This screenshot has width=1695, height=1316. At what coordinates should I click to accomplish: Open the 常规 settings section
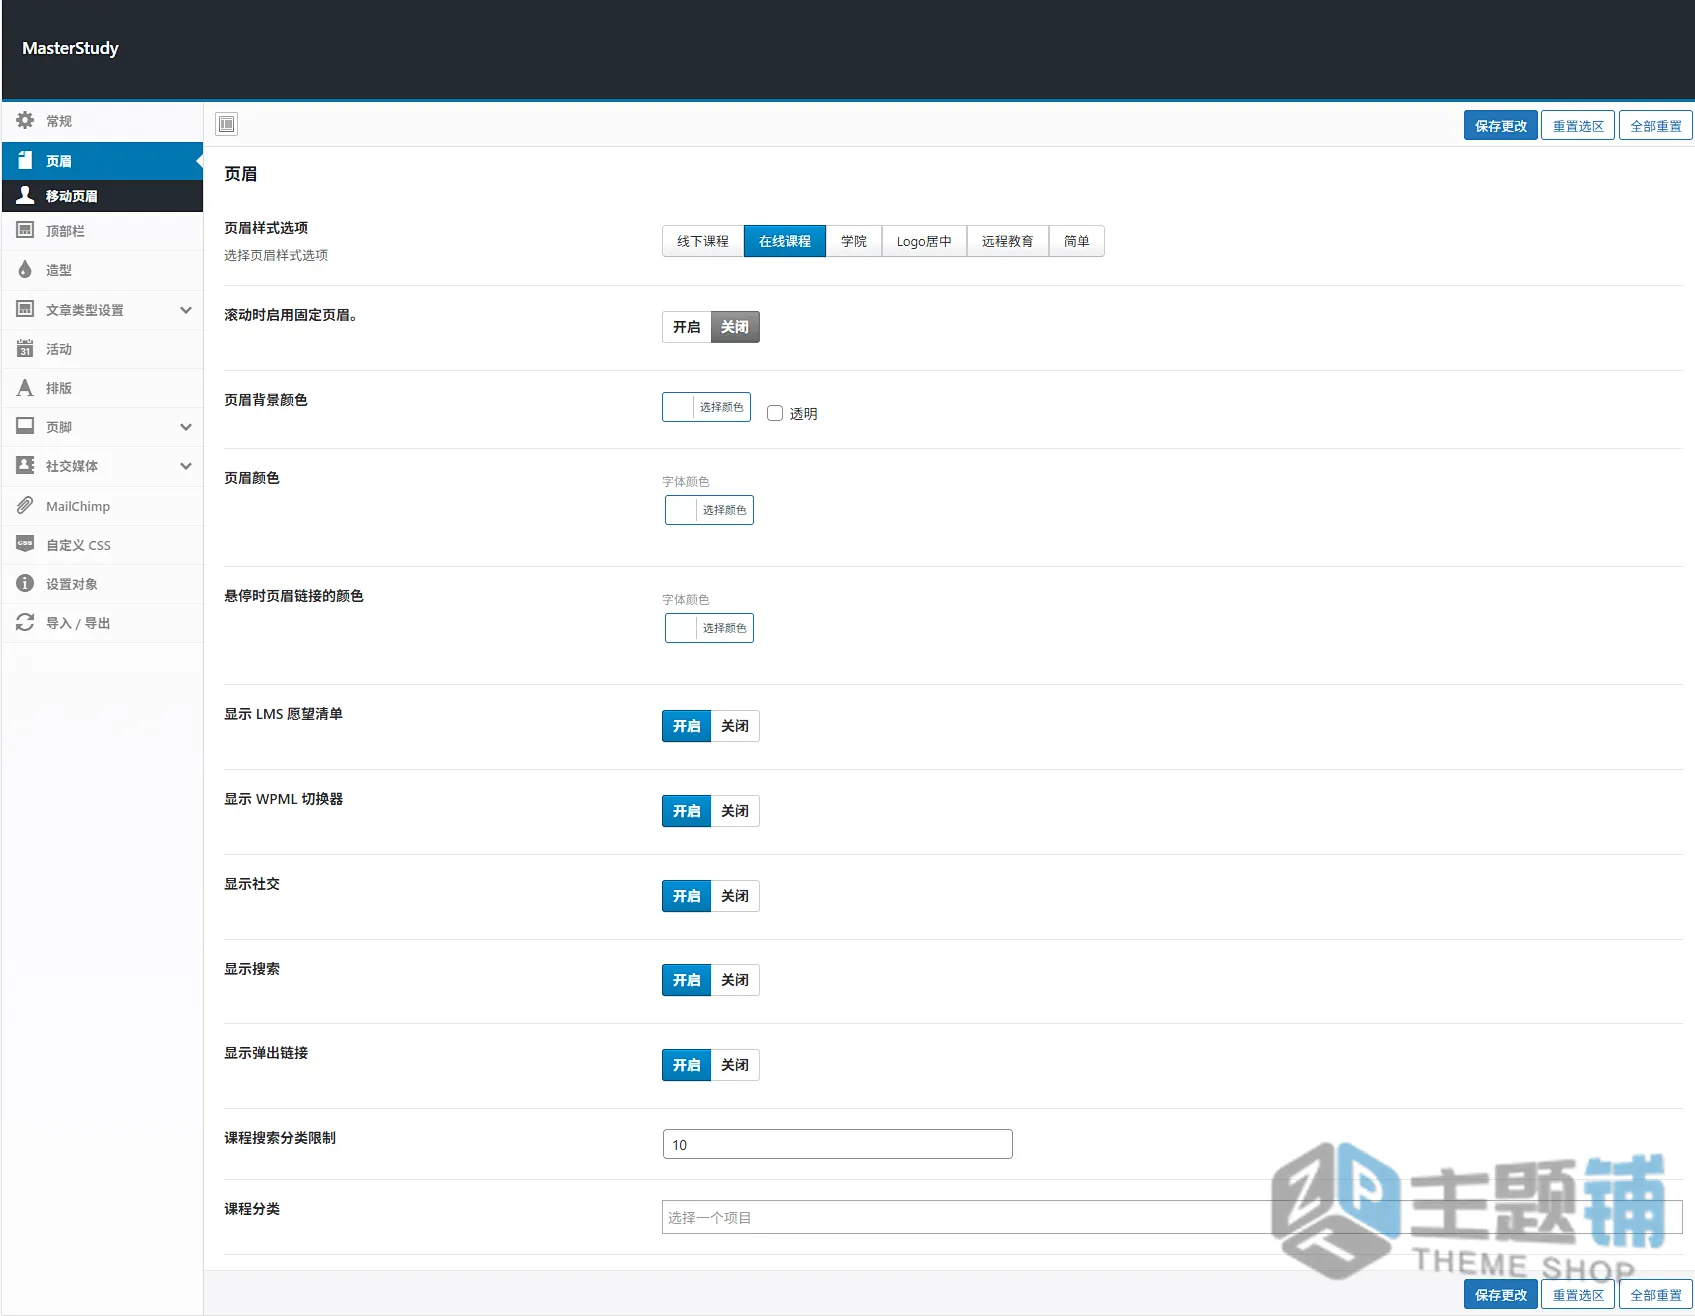(x=102, y=121)
